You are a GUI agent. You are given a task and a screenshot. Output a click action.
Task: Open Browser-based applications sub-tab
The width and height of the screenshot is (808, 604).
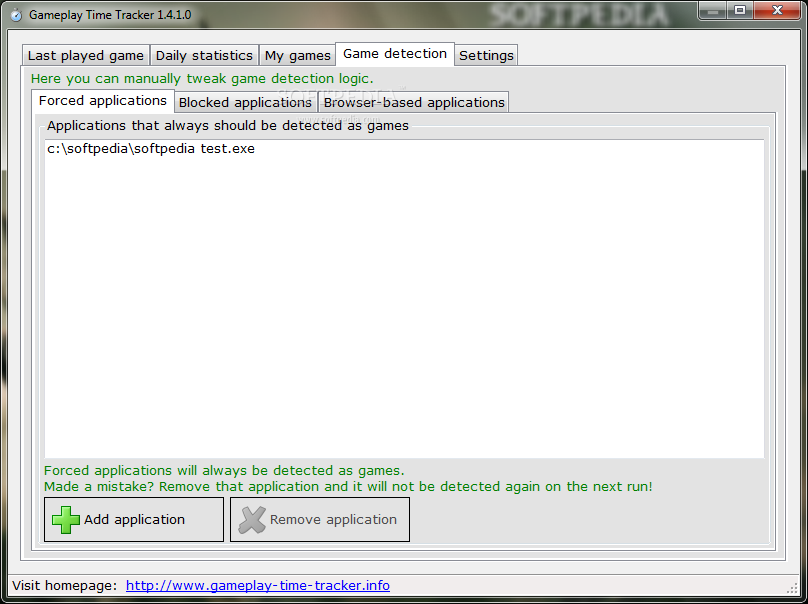pyautogui.click(x=414, y=102)
